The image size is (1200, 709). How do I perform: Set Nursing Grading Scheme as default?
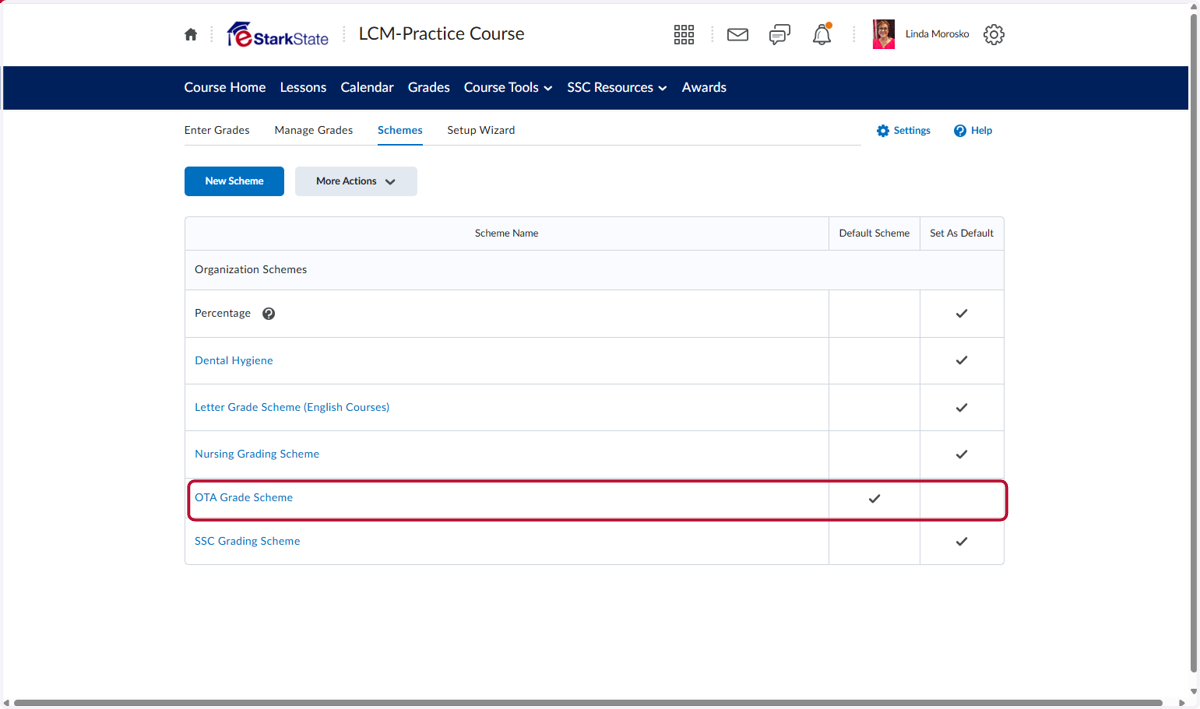(961, 454)
